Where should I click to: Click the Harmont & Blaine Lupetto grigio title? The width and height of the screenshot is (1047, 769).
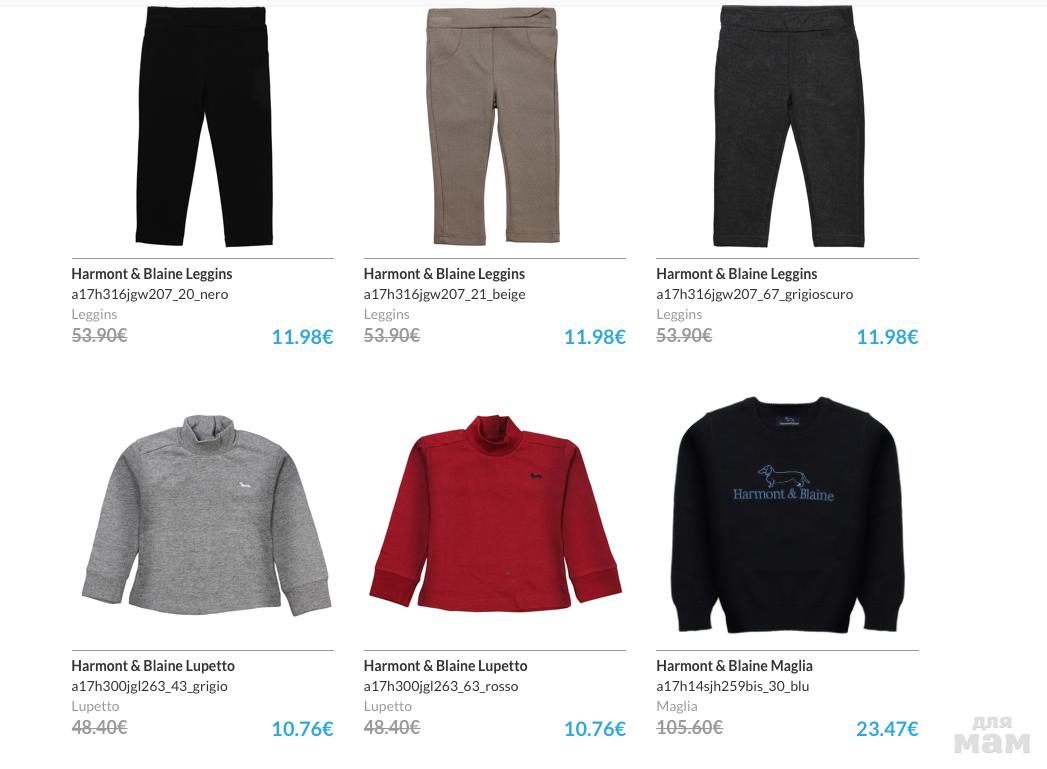point(153,666)
